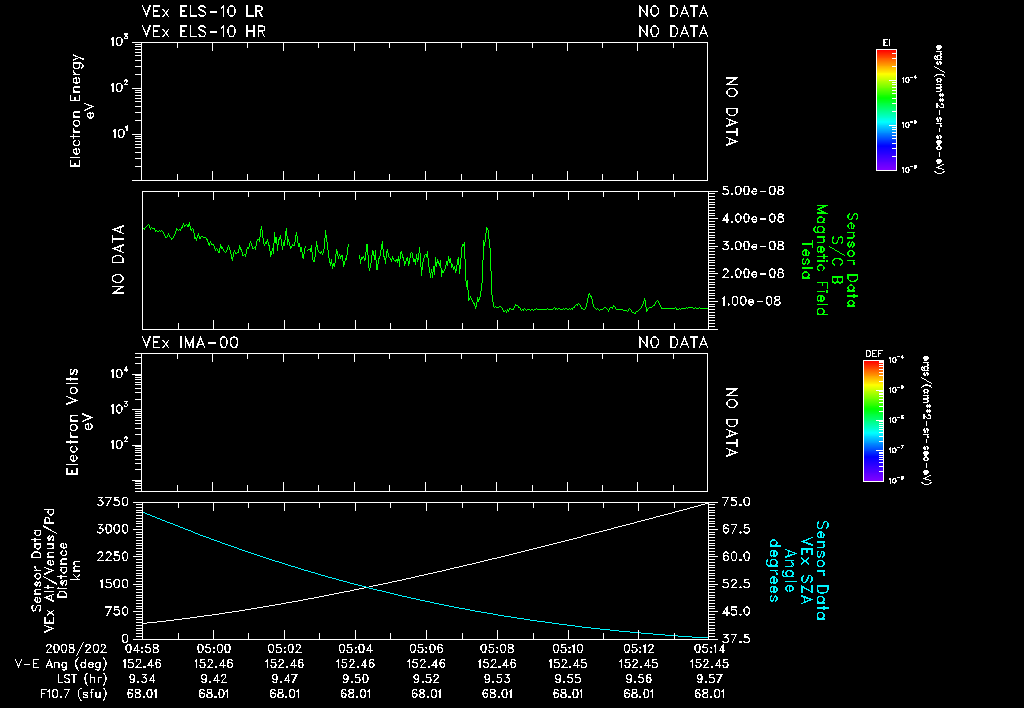Click NO DATA label on VEx IMA-00 row
Viewport: 1024px width, 708px height.
[673, 342]
